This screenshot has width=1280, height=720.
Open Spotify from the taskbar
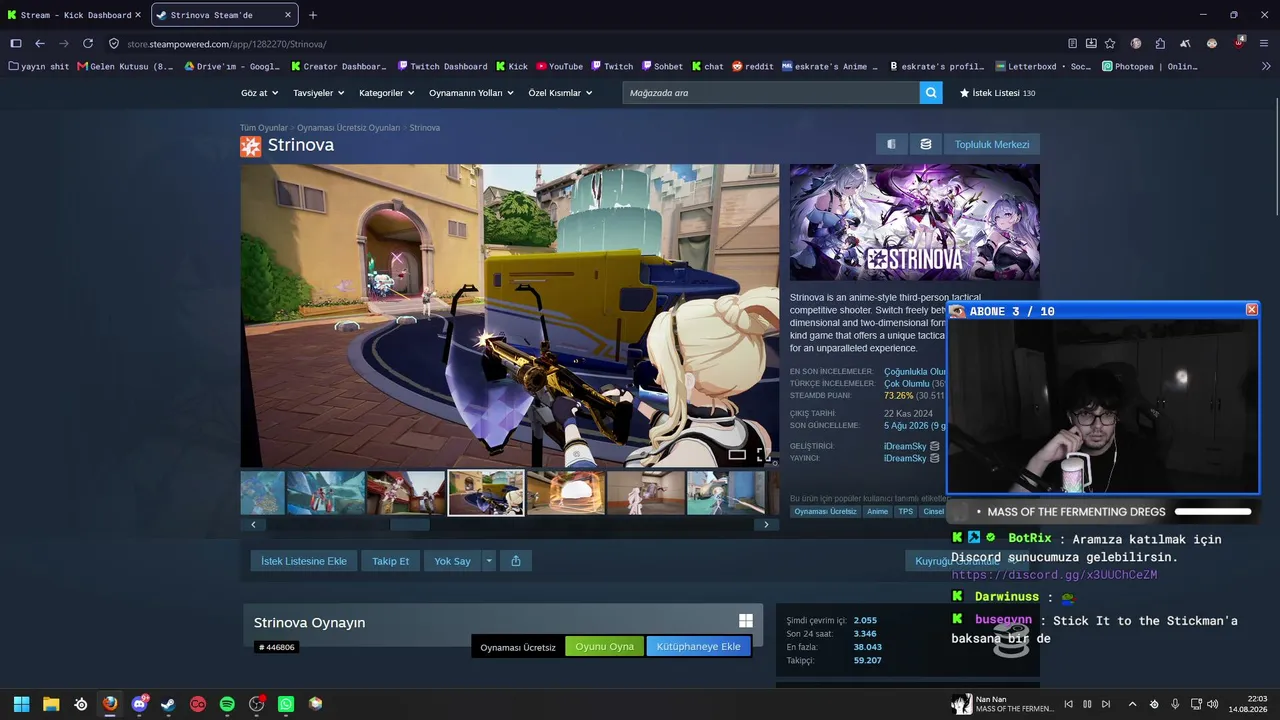[227, 704]
